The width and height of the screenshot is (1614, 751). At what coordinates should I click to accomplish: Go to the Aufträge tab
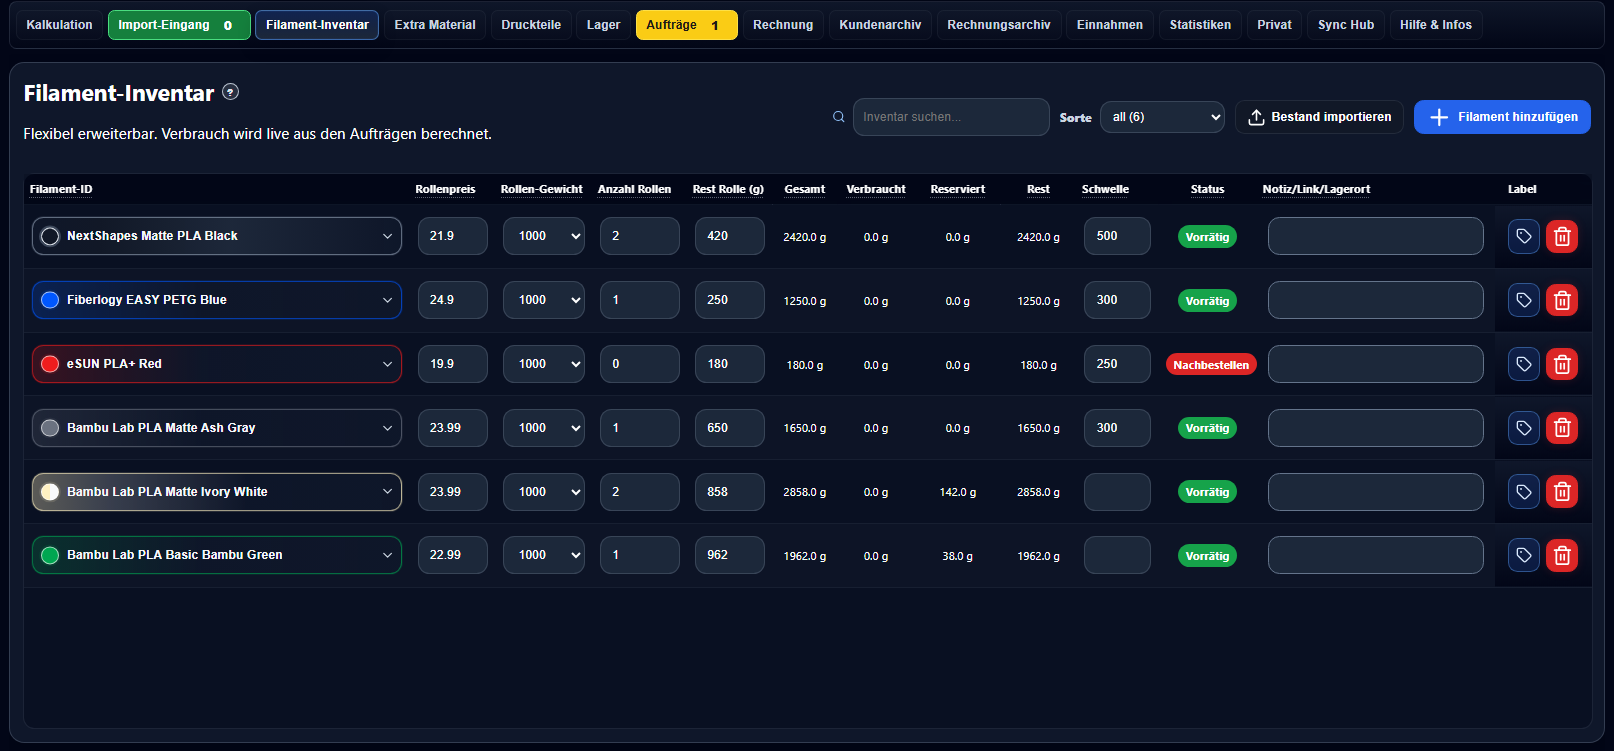tap(686, 25)
